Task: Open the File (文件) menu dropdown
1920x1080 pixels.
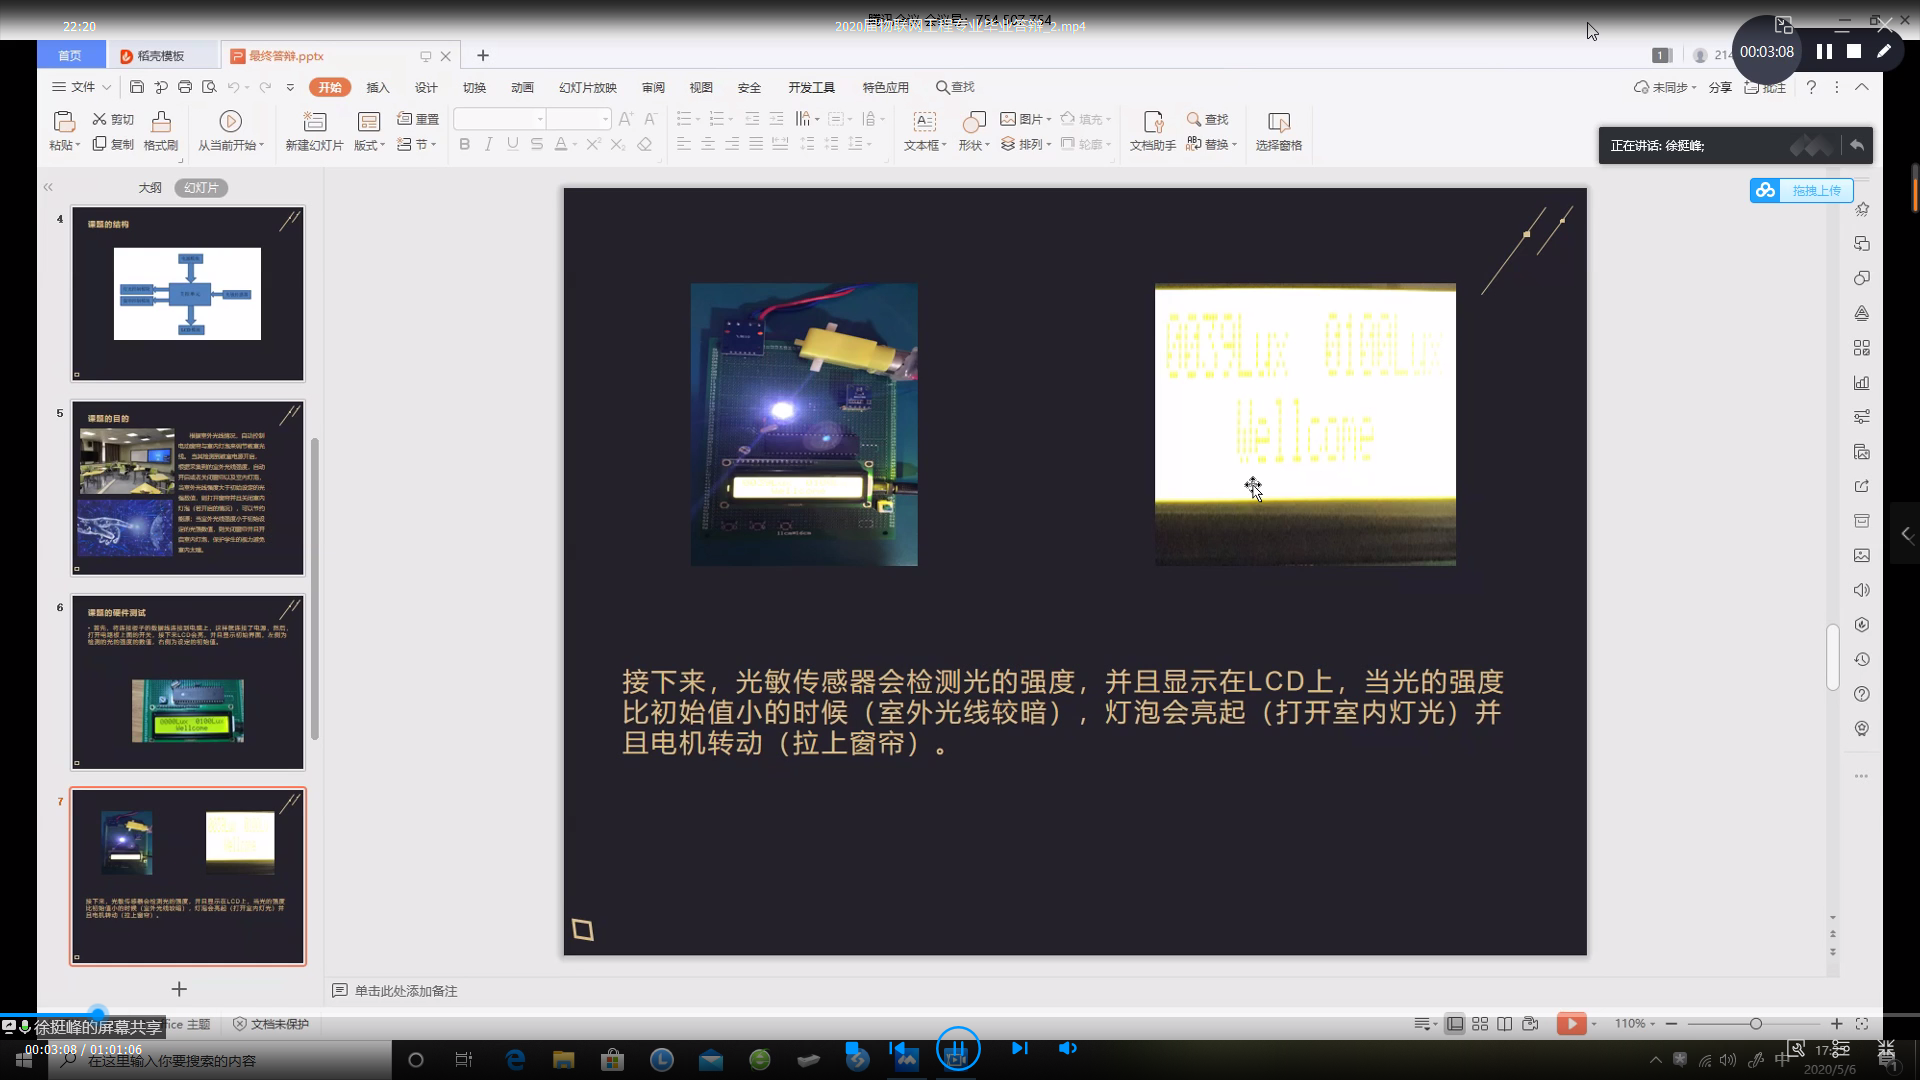Action: tap(82, 87)
